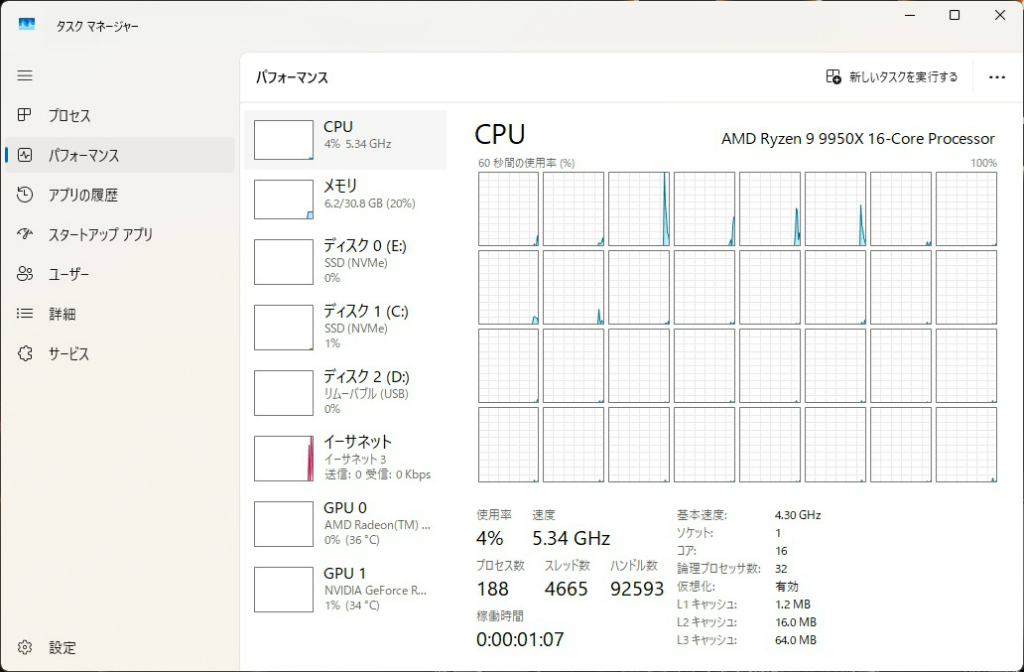1024x672 pixels.
Task: Click the tallest-spike core graph in top row
Action: coord(639,209)
